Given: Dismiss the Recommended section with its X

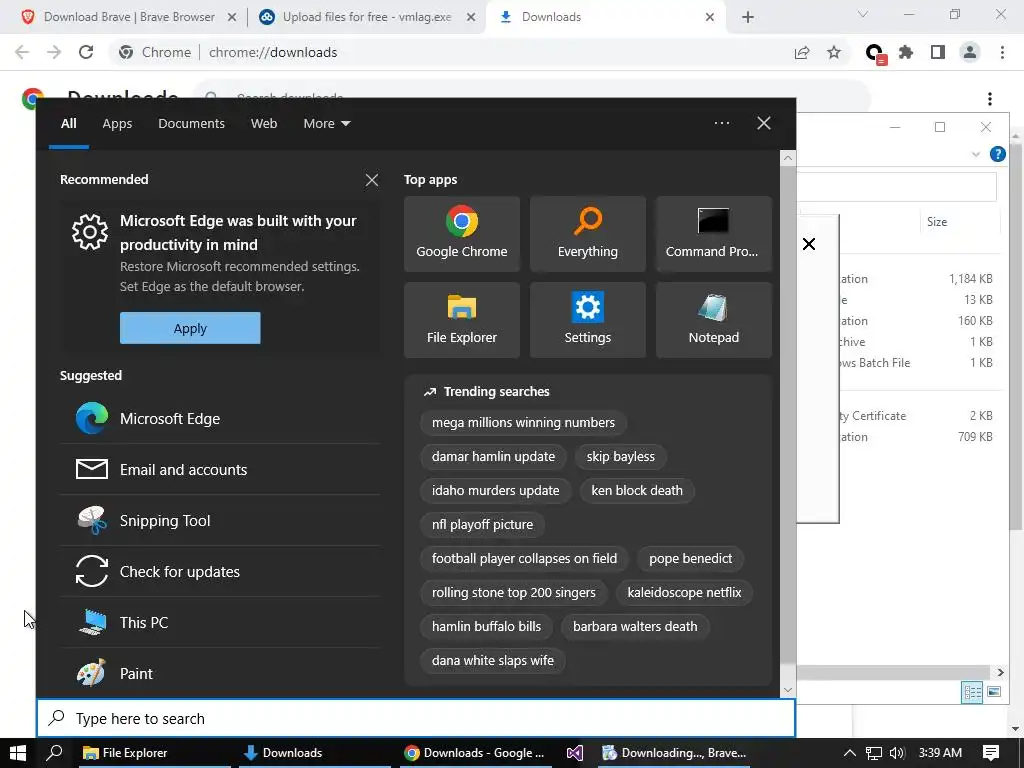Looking at the screenshot, I should 372,180.
